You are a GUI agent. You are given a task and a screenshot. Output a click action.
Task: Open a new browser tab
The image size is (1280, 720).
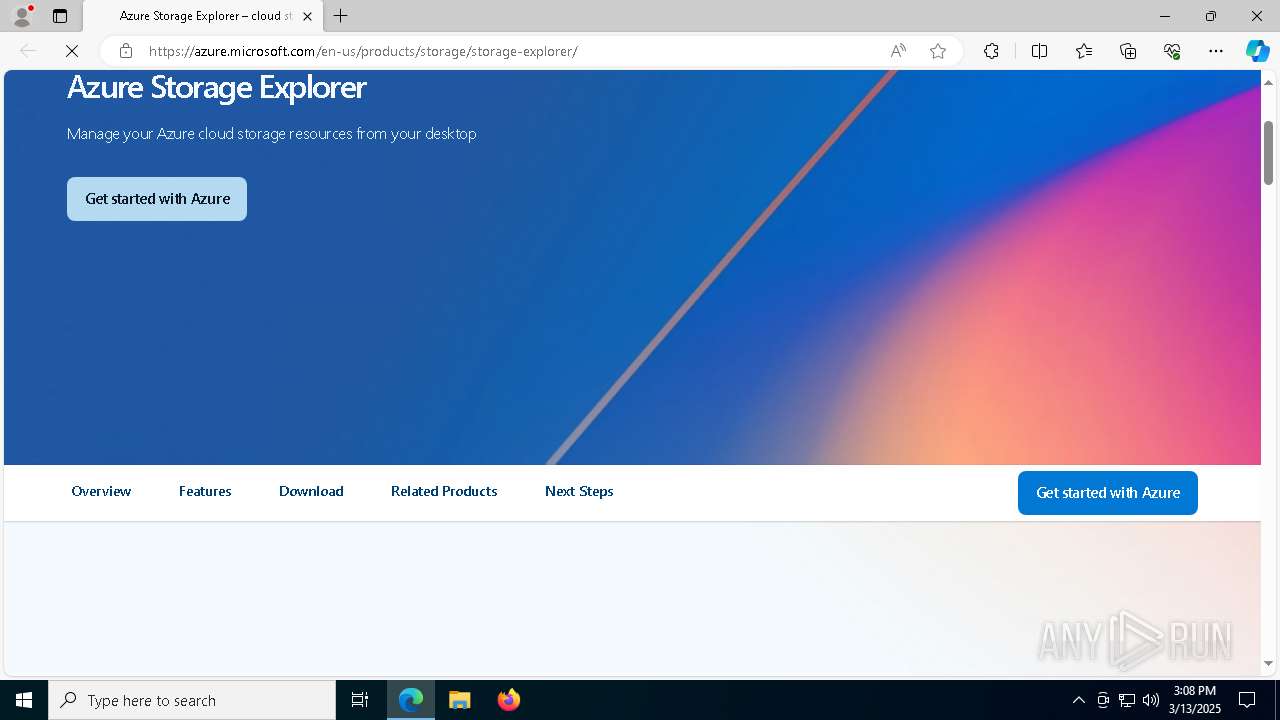pos(341,16)
